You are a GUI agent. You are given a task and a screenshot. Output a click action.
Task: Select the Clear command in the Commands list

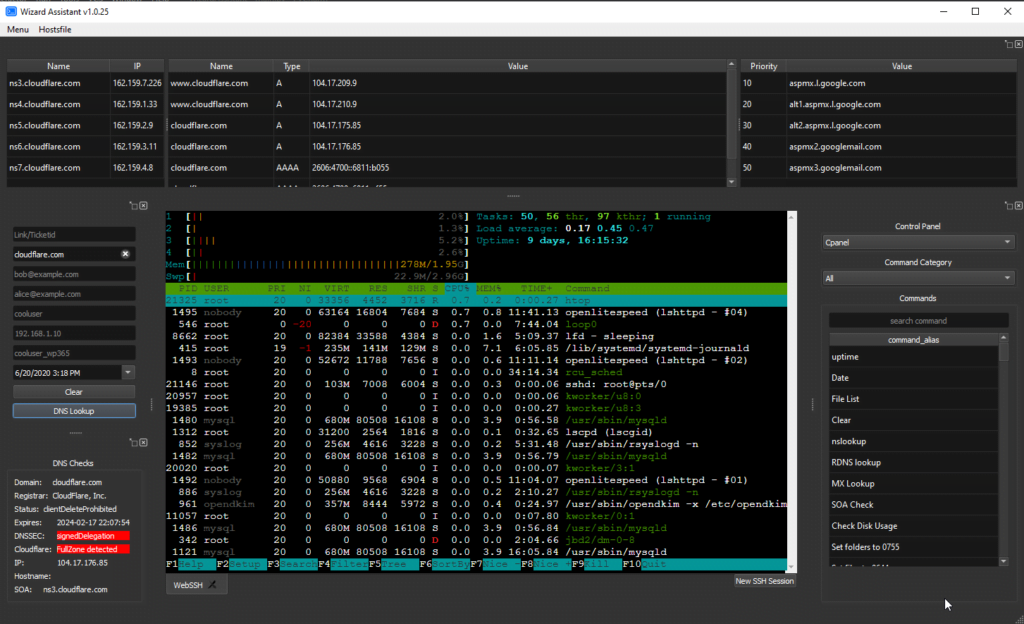click(x=914, y=420)
